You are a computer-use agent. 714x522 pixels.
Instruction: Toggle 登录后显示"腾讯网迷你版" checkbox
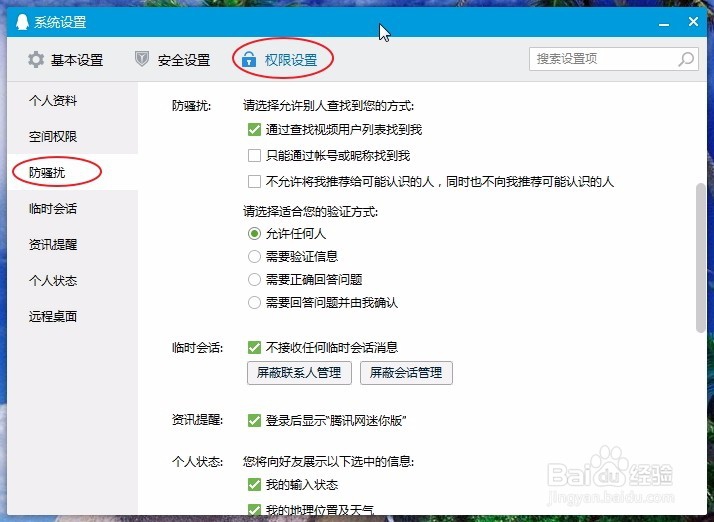point(254,420)
